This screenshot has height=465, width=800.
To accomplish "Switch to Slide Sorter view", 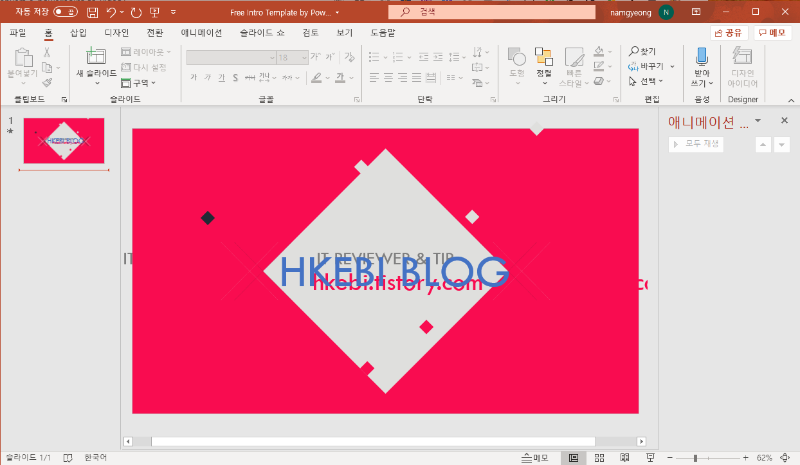I will 599,457.
